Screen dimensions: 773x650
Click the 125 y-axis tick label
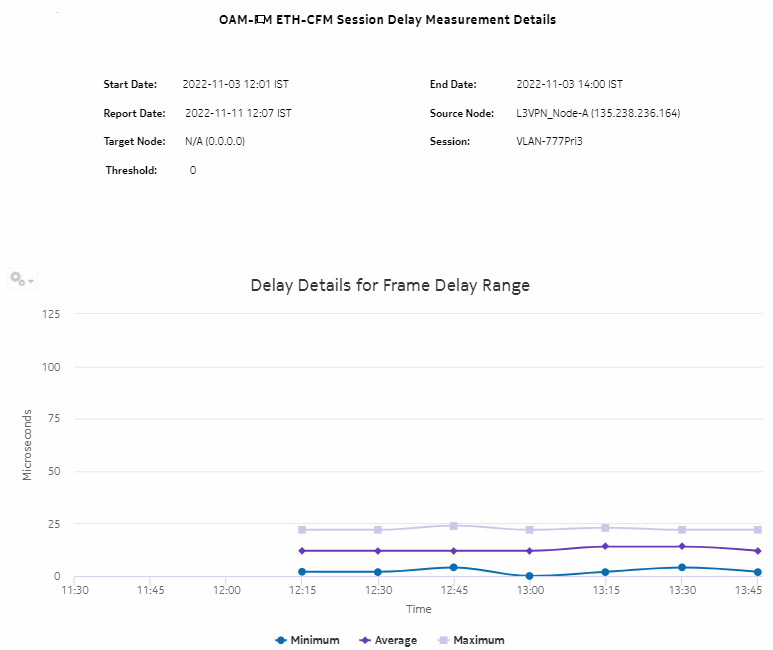51,314
